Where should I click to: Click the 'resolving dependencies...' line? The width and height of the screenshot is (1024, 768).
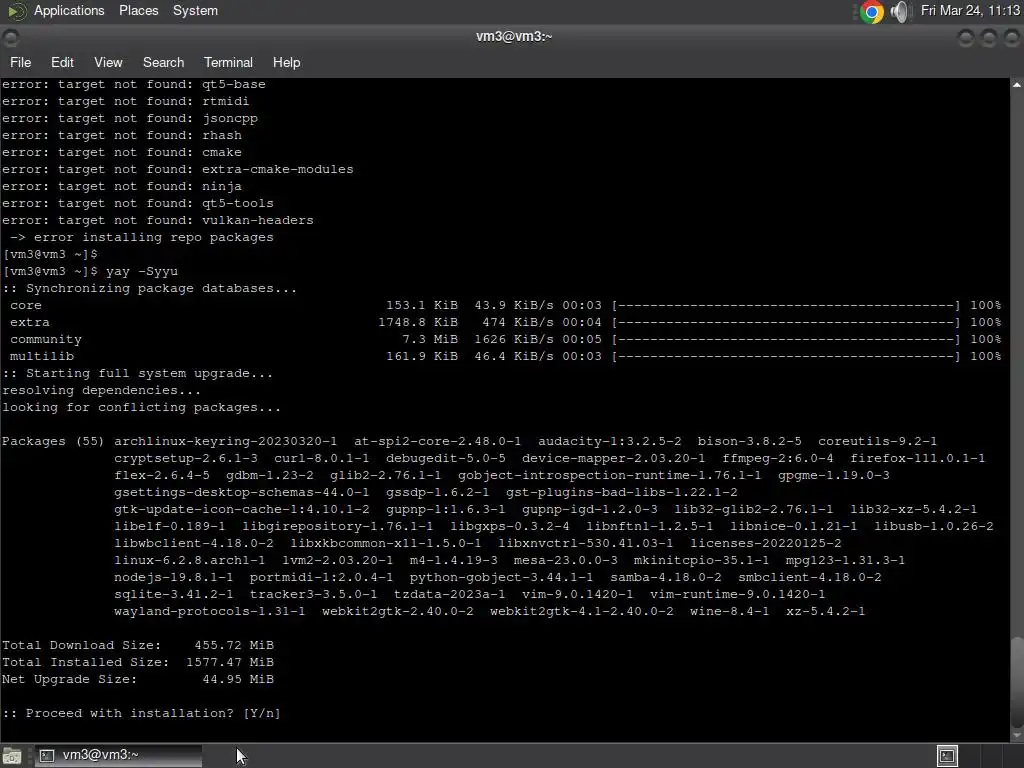point(101,390)
